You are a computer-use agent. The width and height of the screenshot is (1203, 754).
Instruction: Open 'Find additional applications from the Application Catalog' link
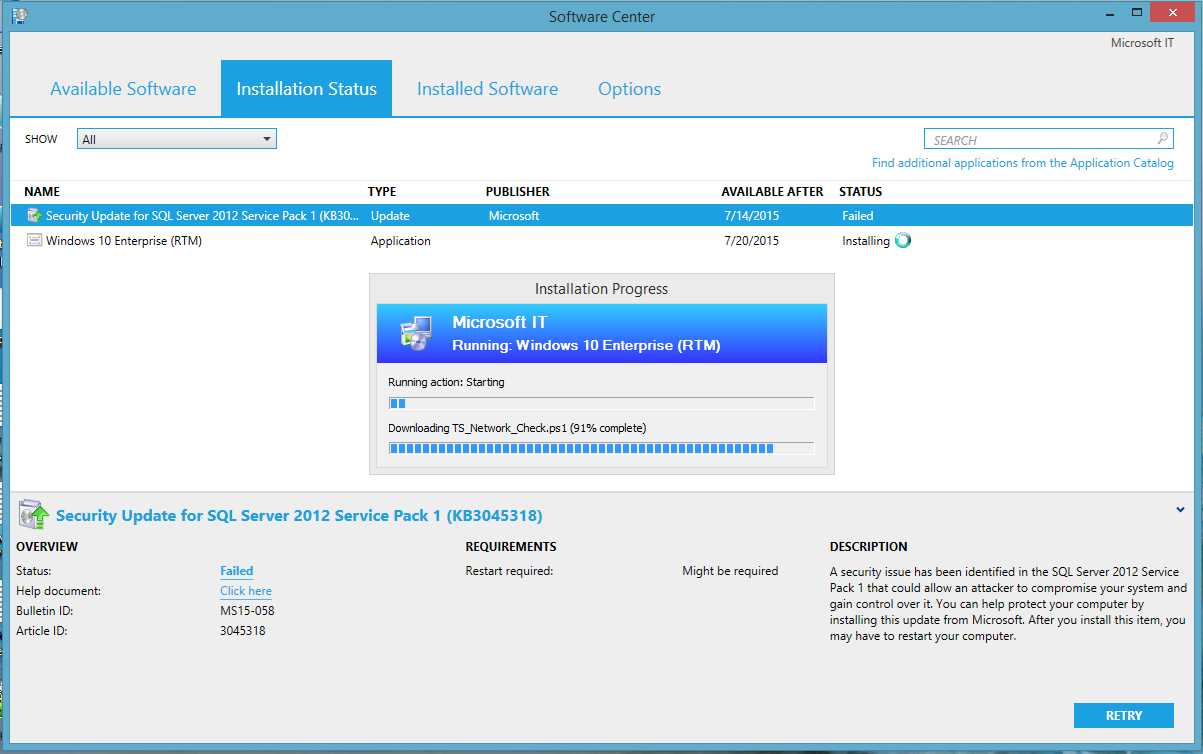coord(1023,163)
